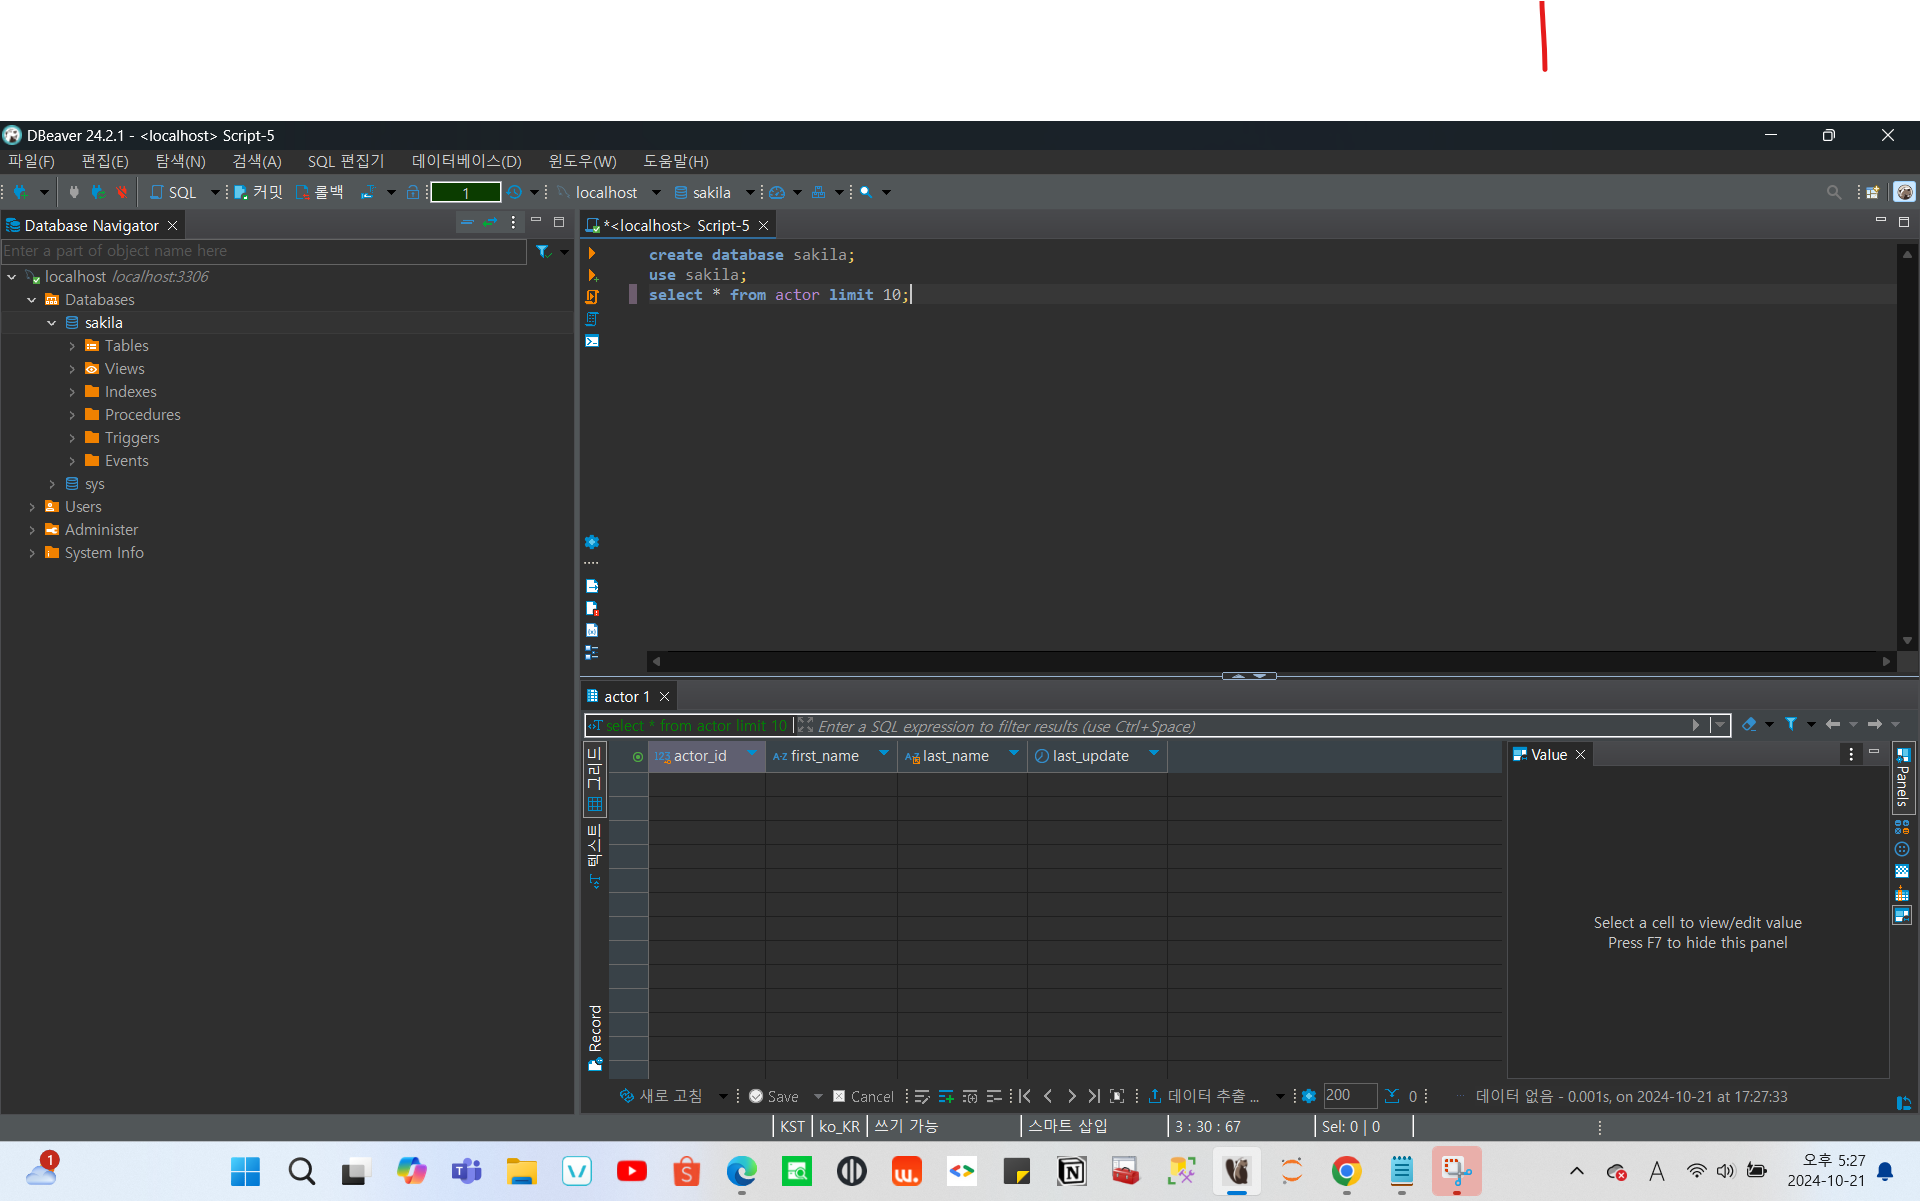Select the Indexes tree item
This screenshot has width=1920, height=1201.
coord(130,392)
